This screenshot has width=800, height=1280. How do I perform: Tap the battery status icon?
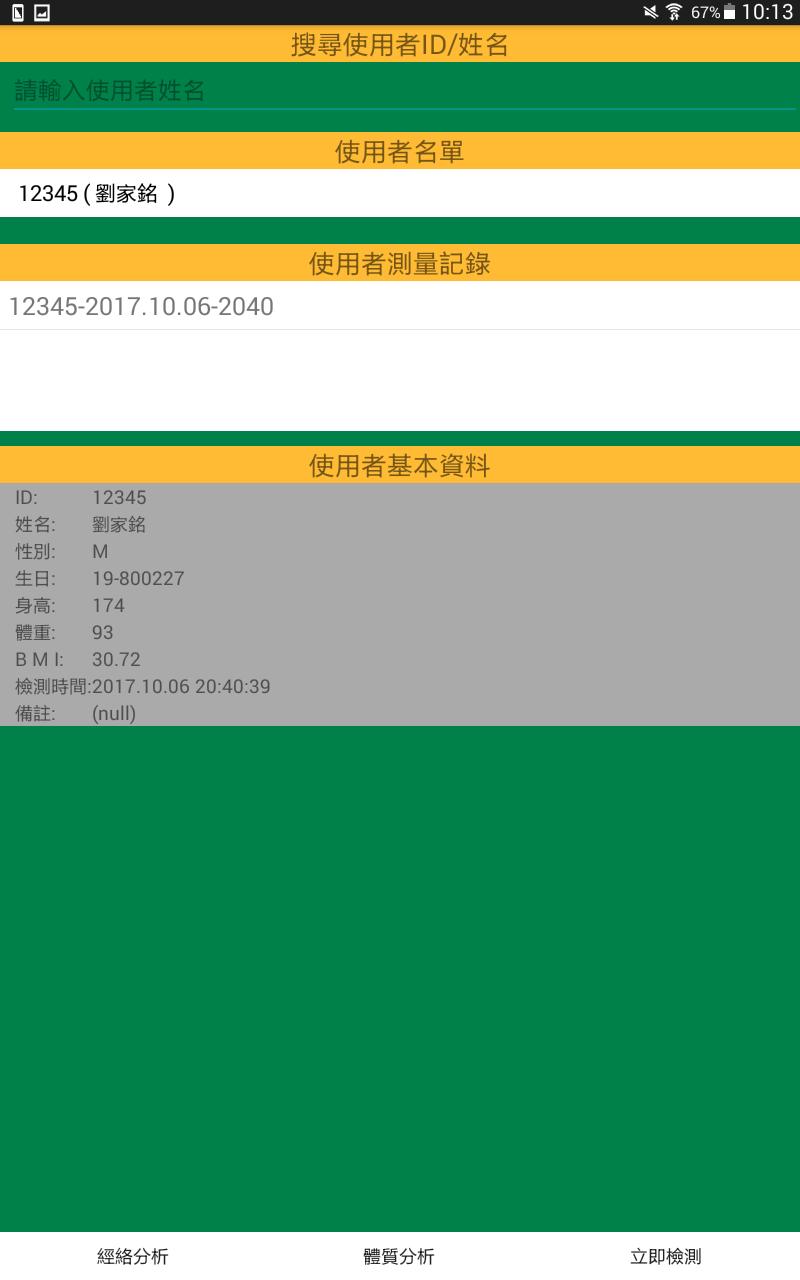pos(730,12)
